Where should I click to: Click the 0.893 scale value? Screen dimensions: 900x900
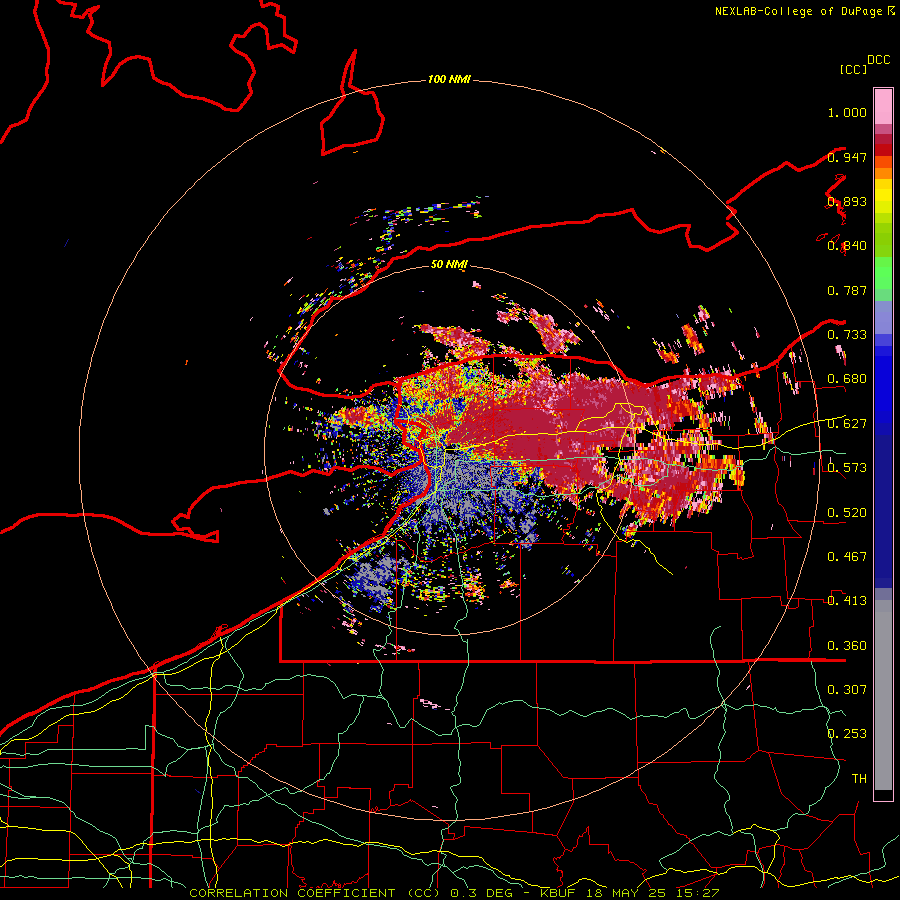[847, 201]
